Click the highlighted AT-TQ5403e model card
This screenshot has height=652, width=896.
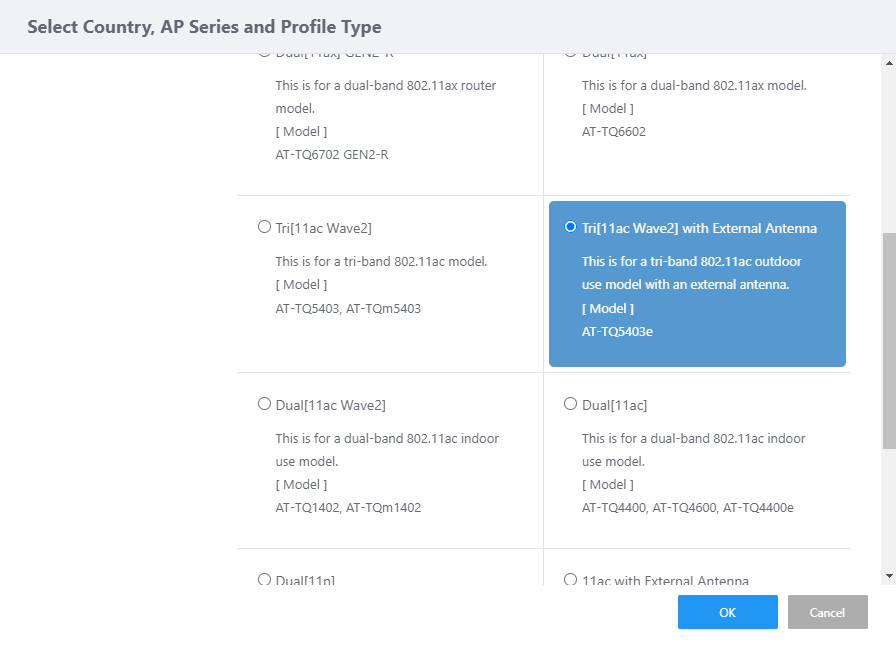(697, 284)
